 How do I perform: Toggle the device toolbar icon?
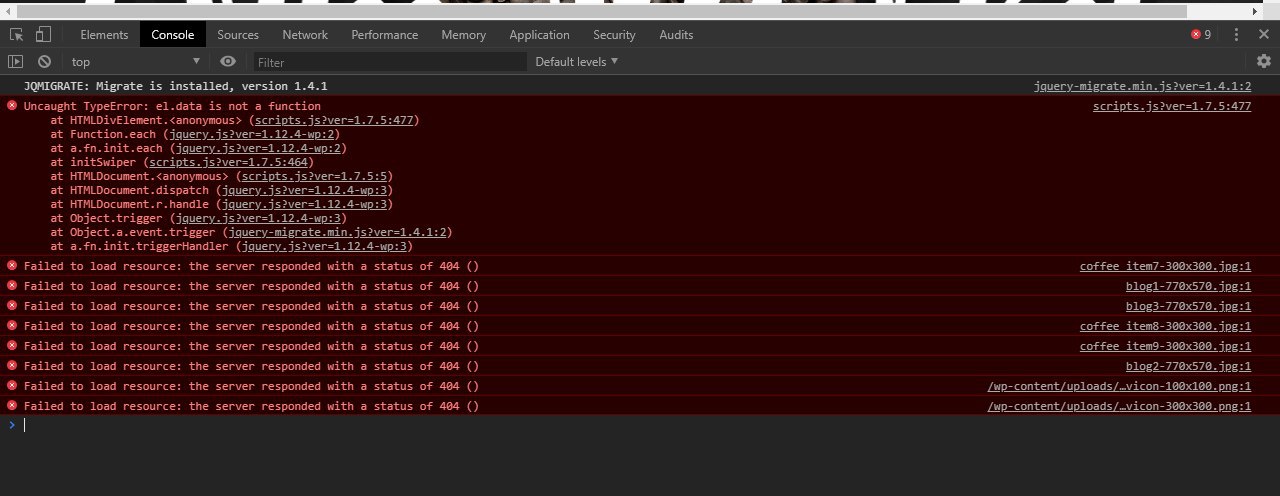pyautogui.click(x=43, y=35)
